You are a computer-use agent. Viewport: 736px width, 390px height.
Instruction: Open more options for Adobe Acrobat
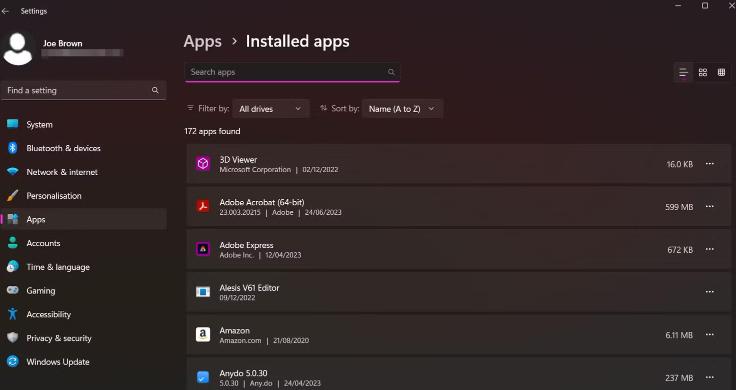[710, 206]
